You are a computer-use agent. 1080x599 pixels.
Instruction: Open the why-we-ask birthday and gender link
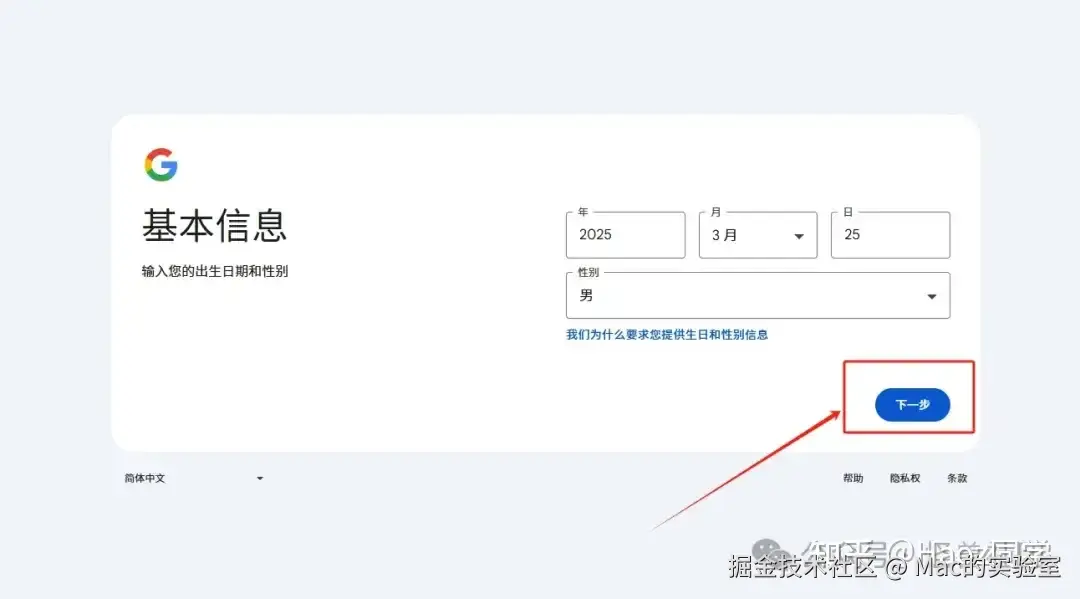click(x=667, y=335)
